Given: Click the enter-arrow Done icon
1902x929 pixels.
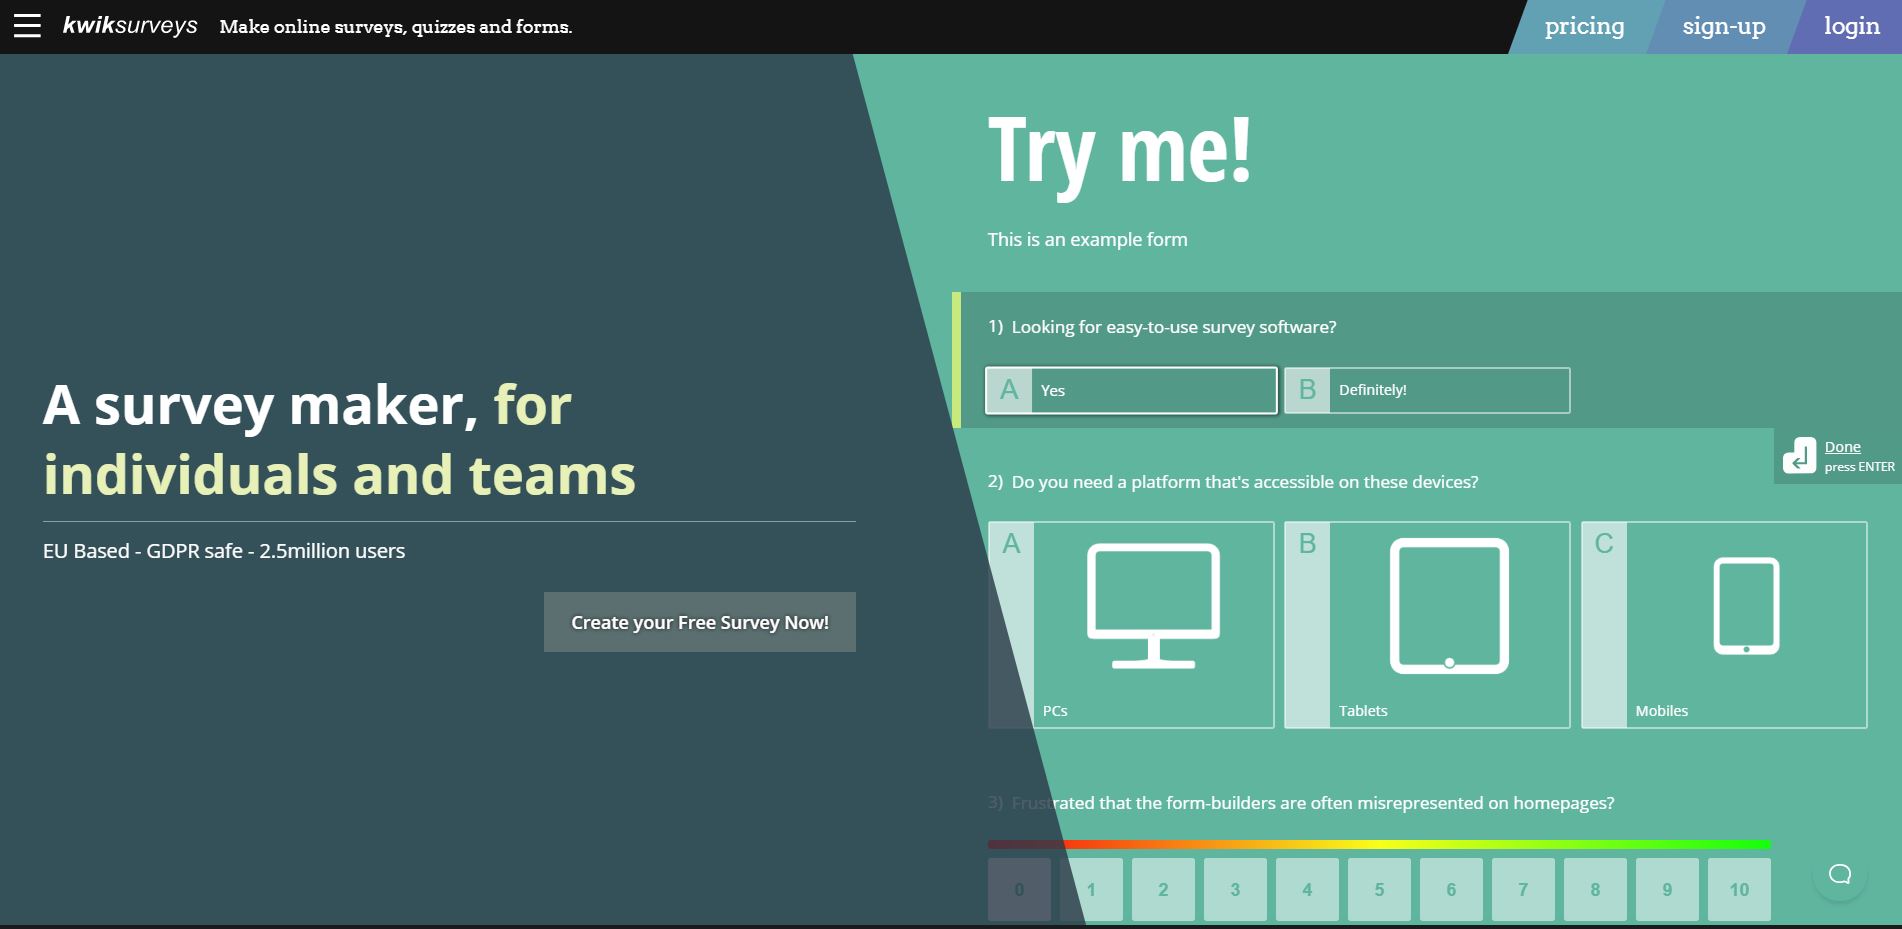Looking at the screenshot, I should (1799, 456).
